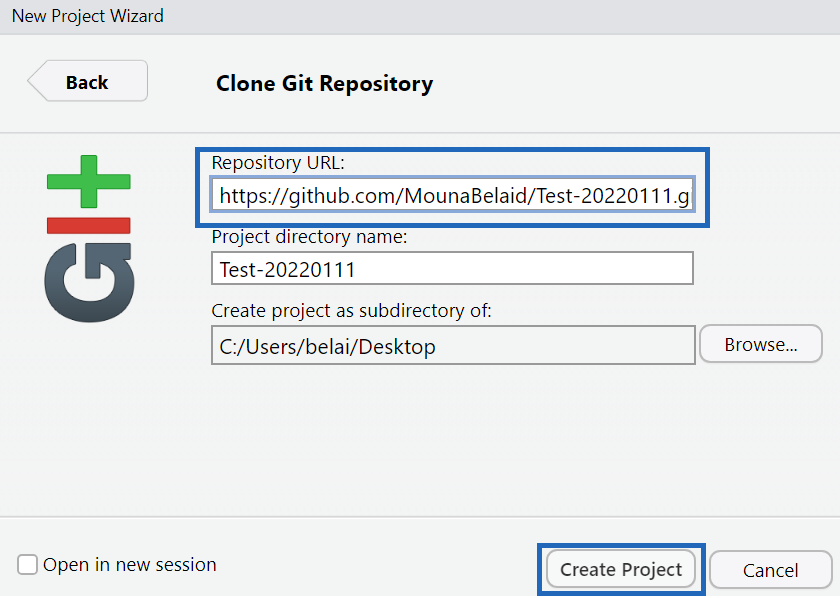Click the red minus bar in Git logo

click(x=89, y=226)
